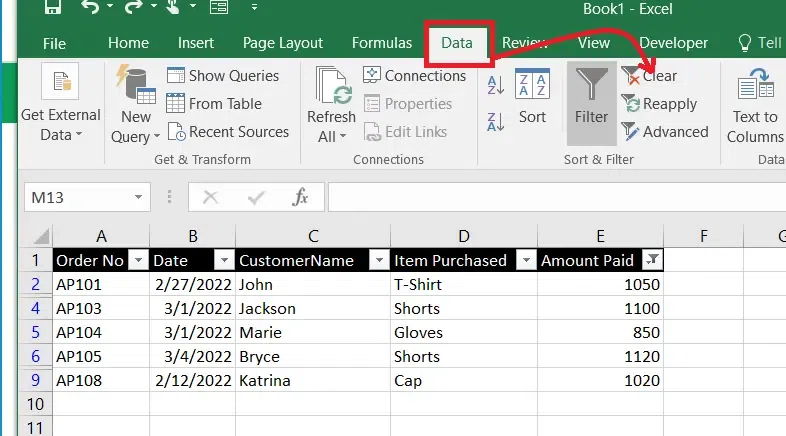
Task: Open Order No filter dropdown
Action: pos(138,260)
